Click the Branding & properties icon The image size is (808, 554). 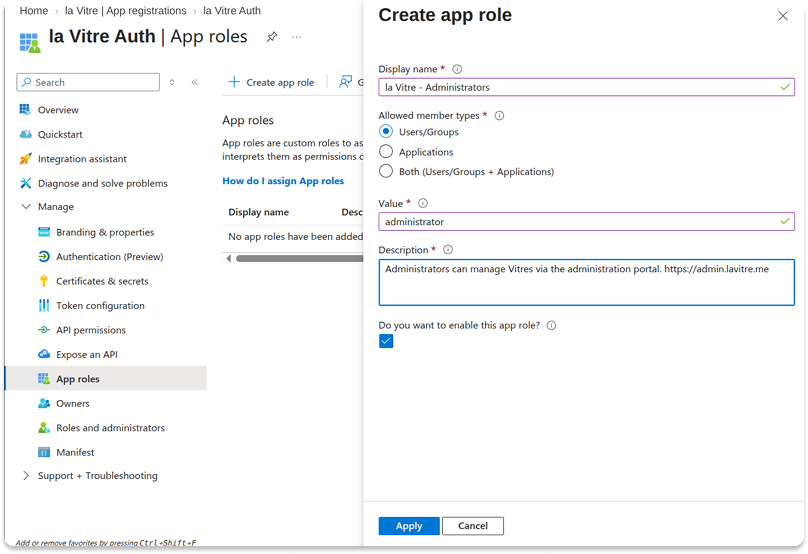click(x=44, y=232)
